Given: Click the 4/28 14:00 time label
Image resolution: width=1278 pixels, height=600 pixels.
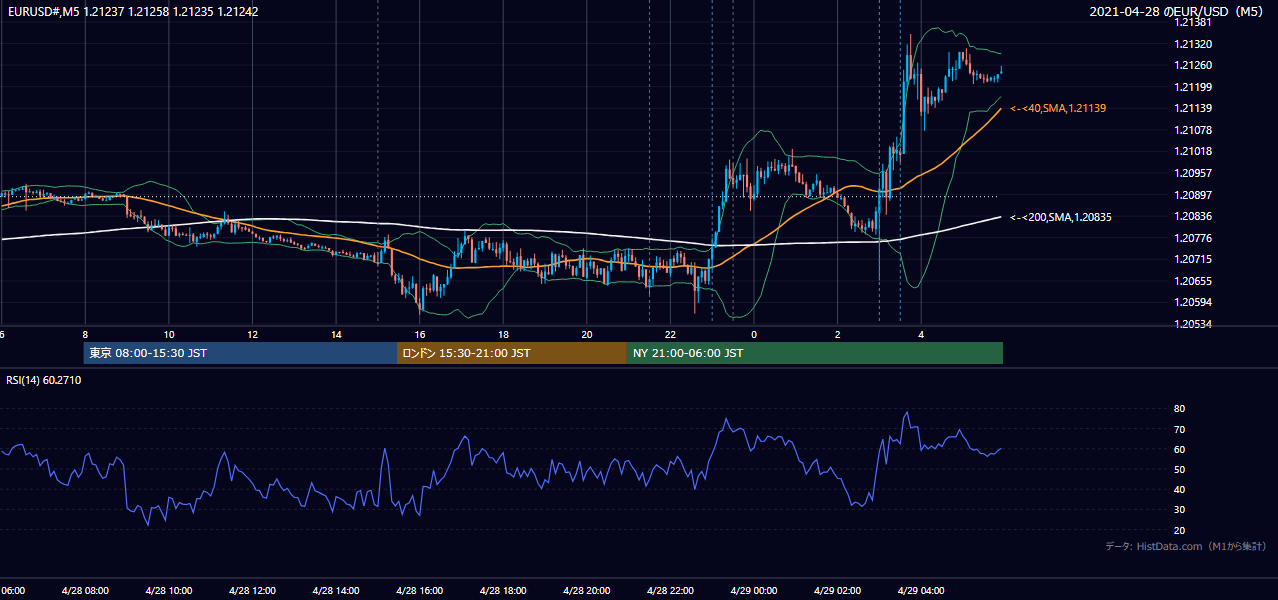Looking at the screenshot, I should (336, 591).
